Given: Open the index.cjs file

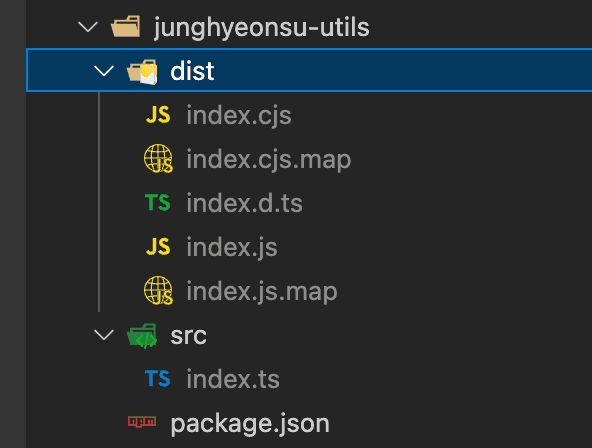Looking at the screenshot, I should click(309, 115).
